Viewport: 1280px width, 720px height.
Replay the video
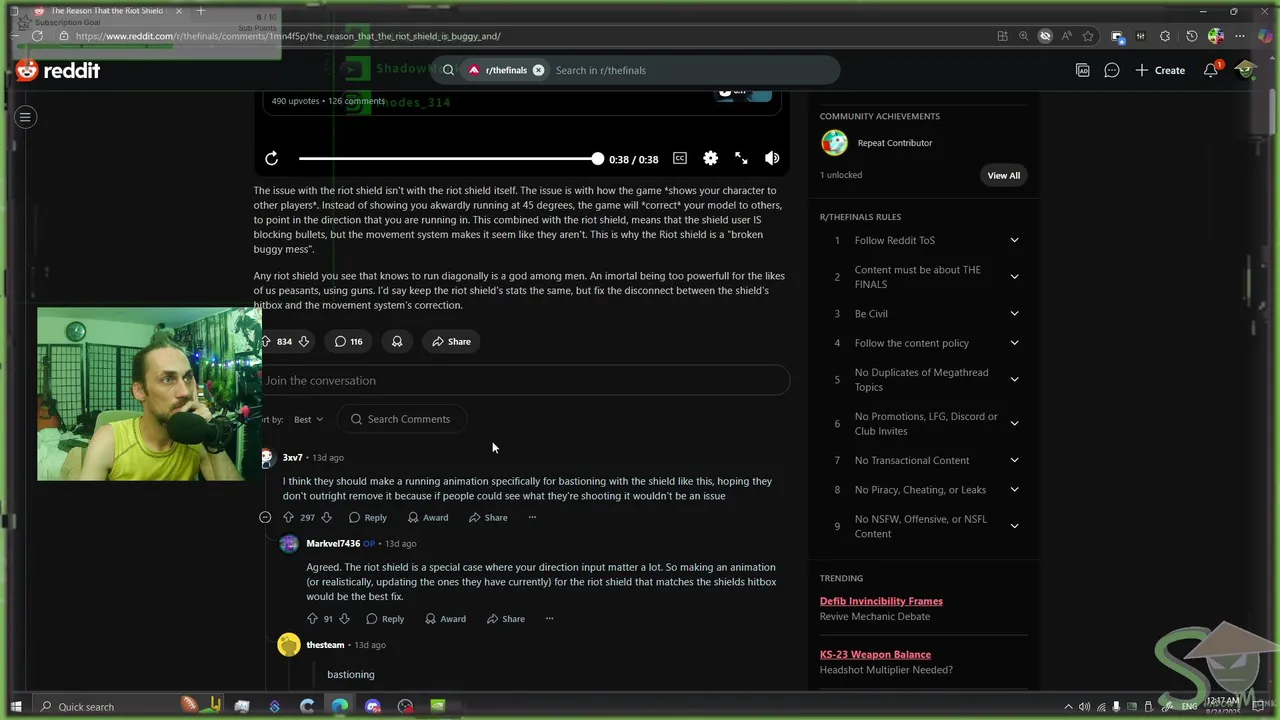[272, 158]
